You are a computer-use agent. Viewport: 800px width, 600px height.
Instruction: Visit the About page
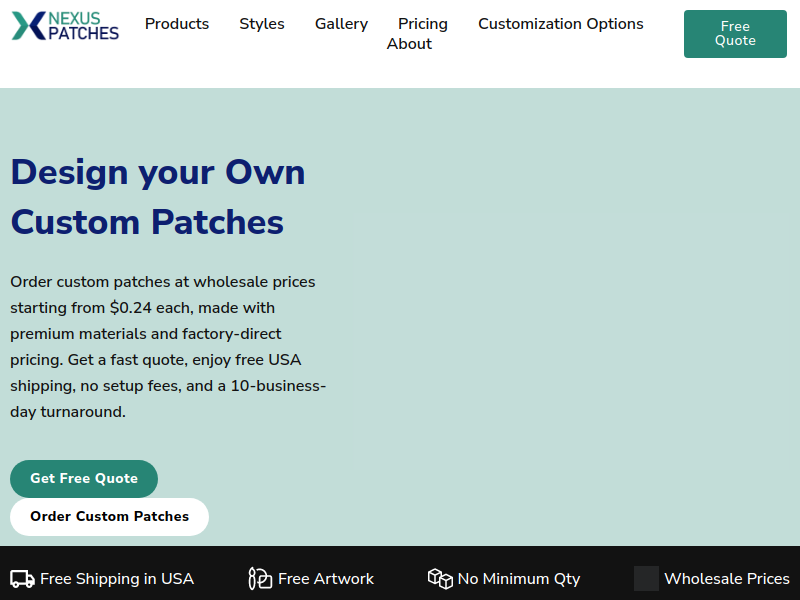click(409, 44)
